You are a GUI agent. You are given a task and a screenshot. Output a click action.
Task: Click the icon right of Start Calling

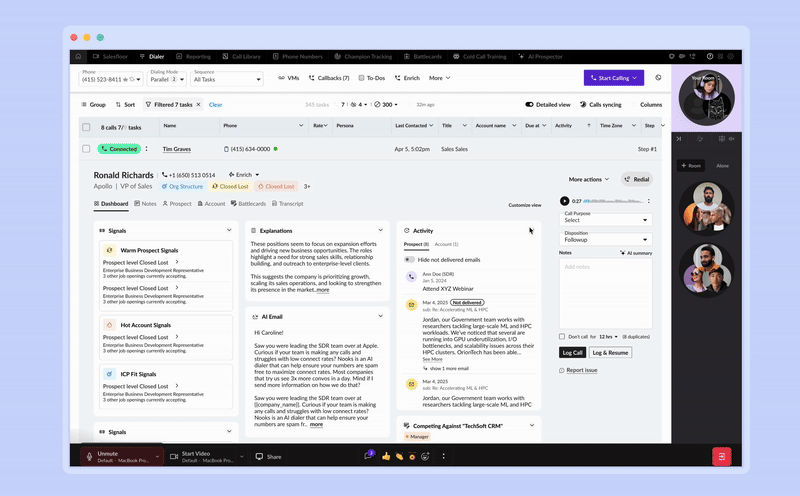(658, 78)
